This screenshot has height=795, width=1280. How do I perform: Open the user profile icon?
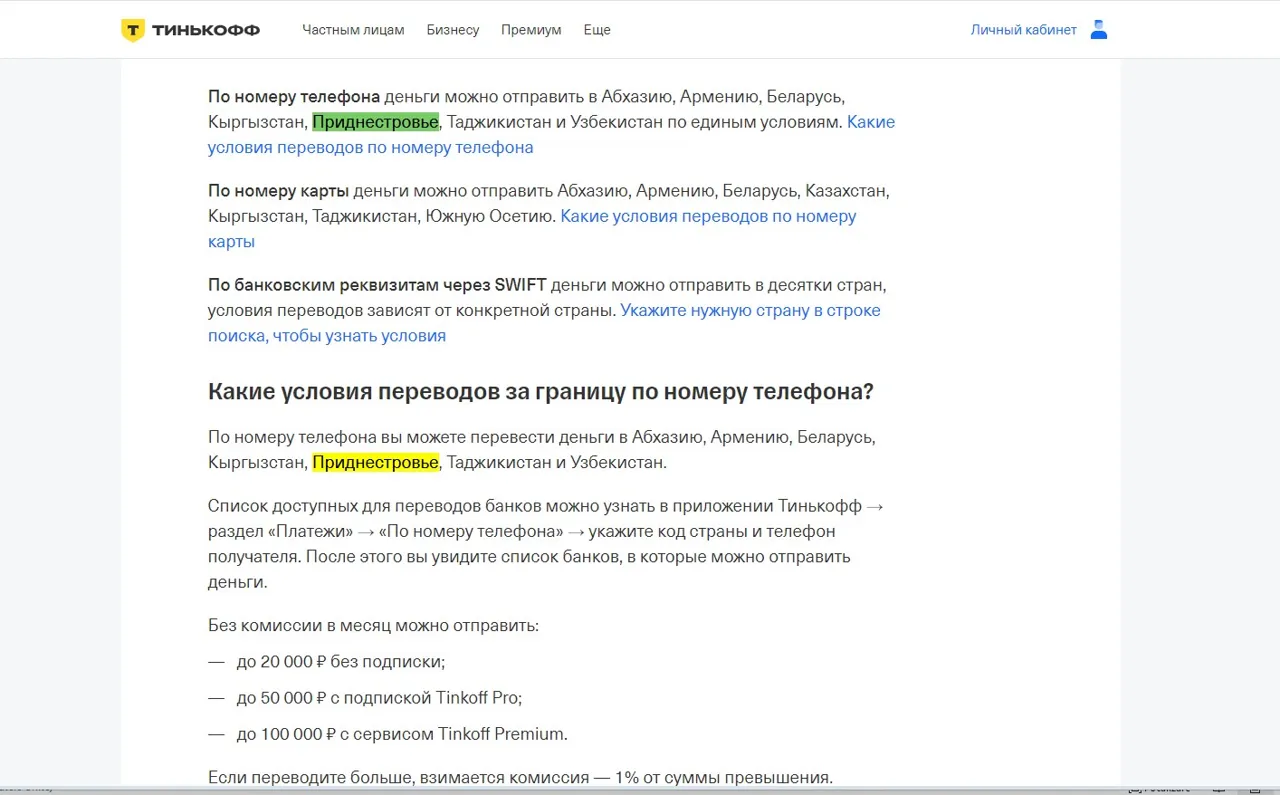(1099, 30)
